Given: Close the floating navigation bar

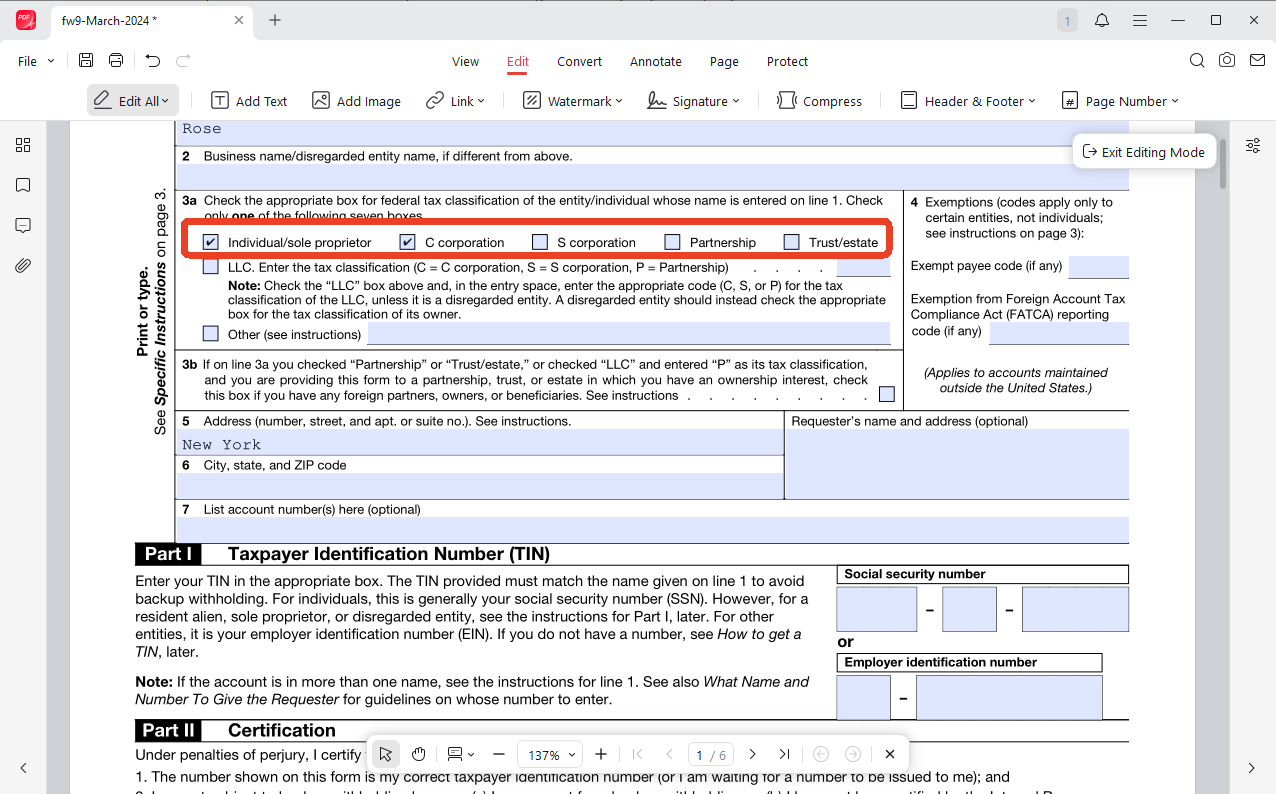Looking at the screenshot, I should click(x=890, y=754).
